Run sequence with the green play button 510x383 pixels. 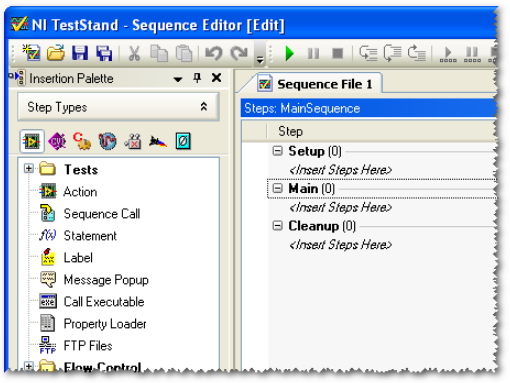[x=289, y=53]
